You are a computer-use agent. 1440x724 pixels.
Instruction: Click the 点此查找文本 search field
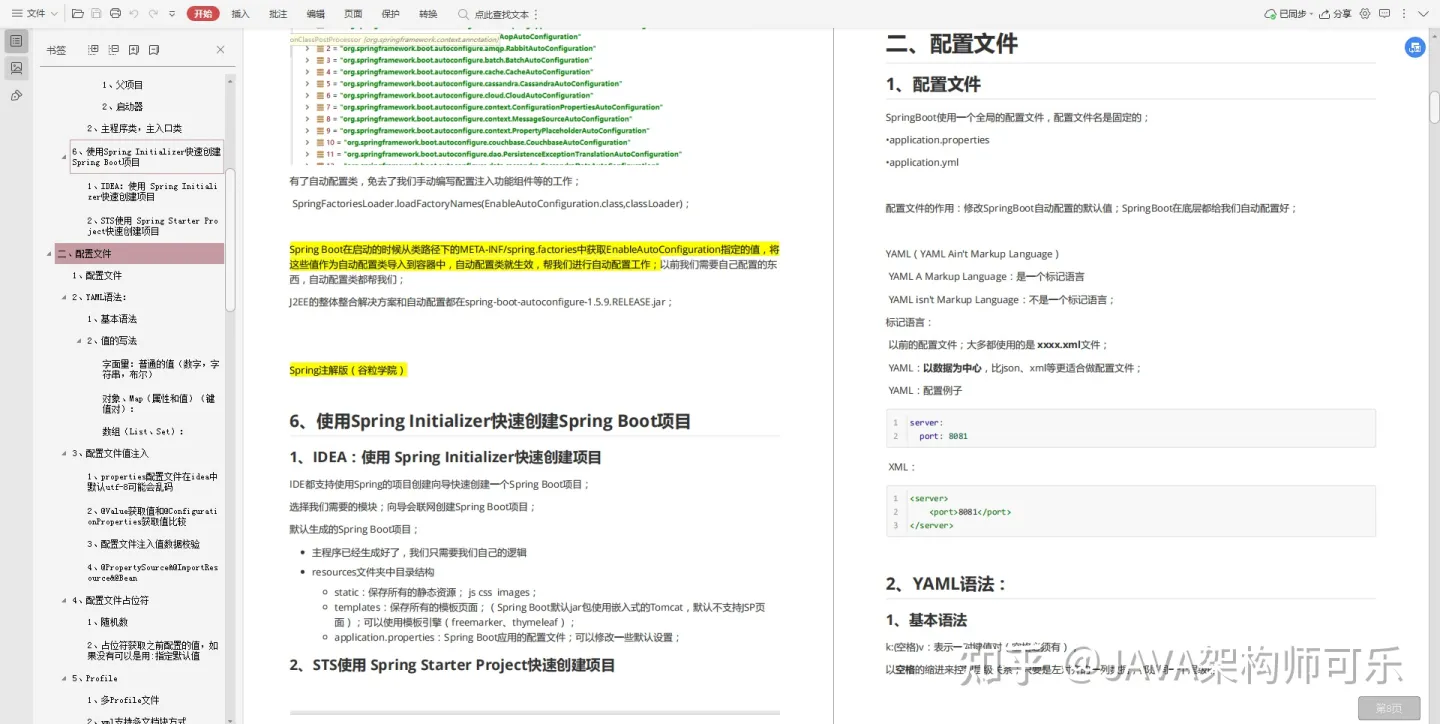[503, 14]
